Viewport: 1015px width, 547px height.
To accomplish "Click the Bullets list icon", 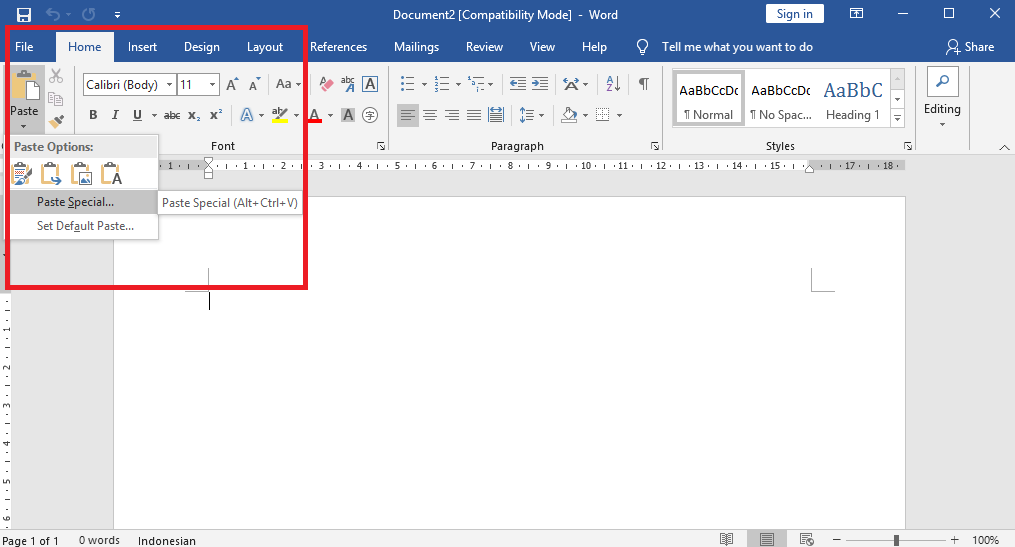I will (407, 84).
